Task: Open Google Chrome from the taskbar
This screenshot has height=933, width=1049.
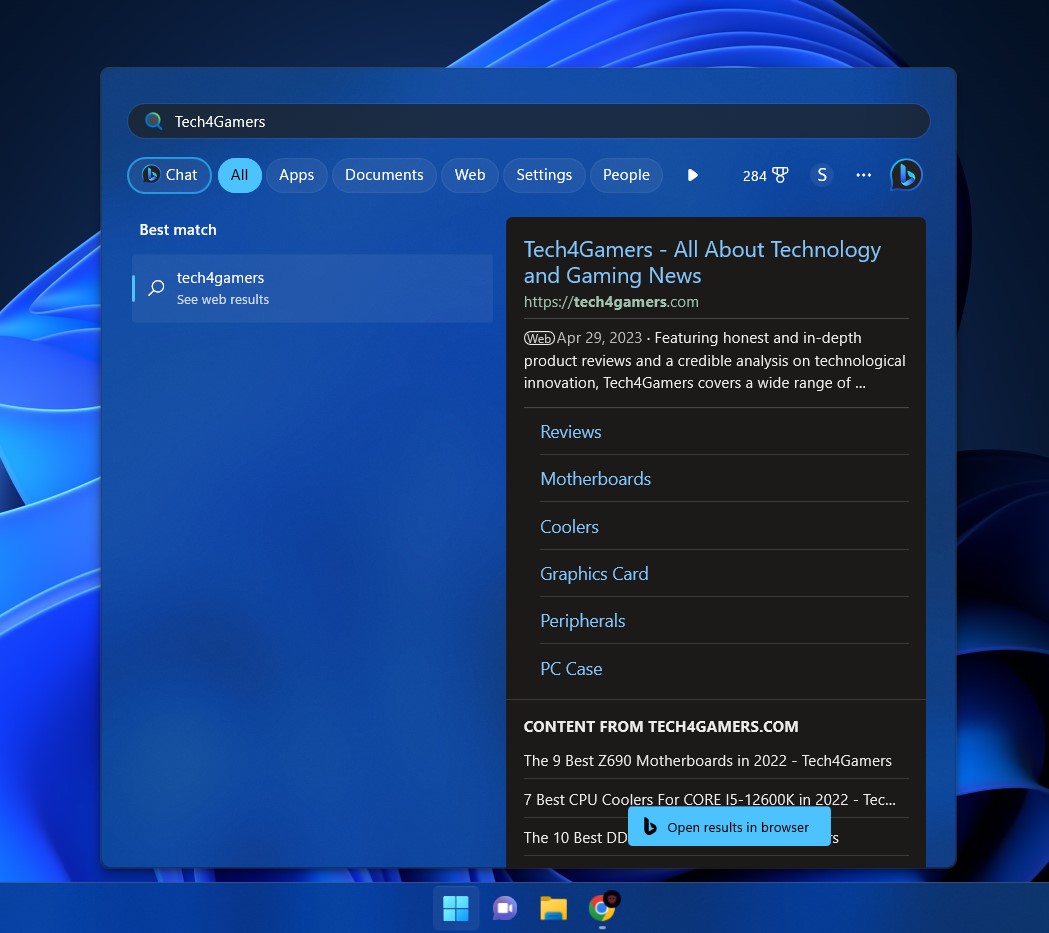Action: click(x=602, y=908)
